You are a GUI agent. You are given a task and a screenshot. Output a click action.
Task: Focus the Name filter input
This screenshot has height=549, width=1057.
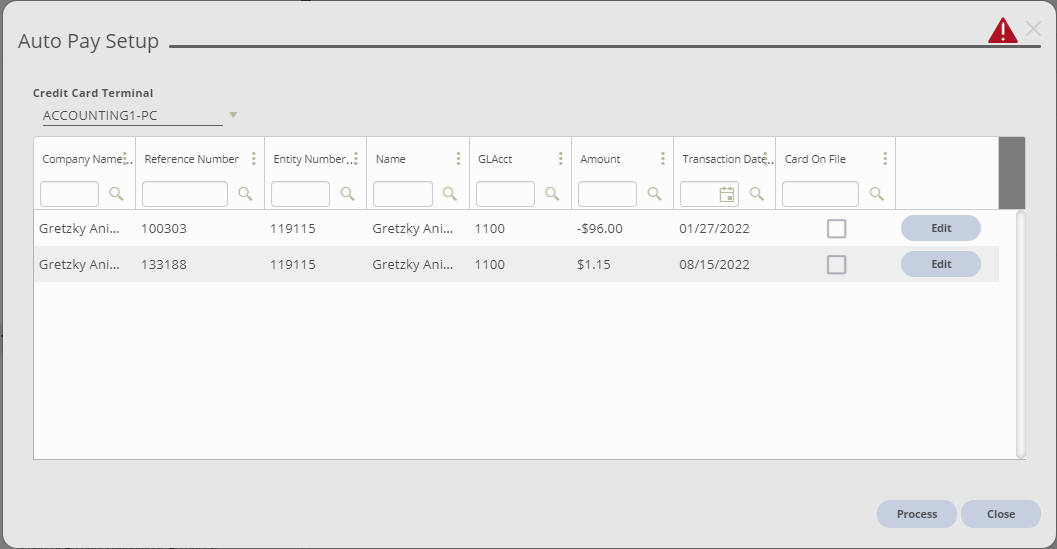pyautogui.click(x=403, y=194)
